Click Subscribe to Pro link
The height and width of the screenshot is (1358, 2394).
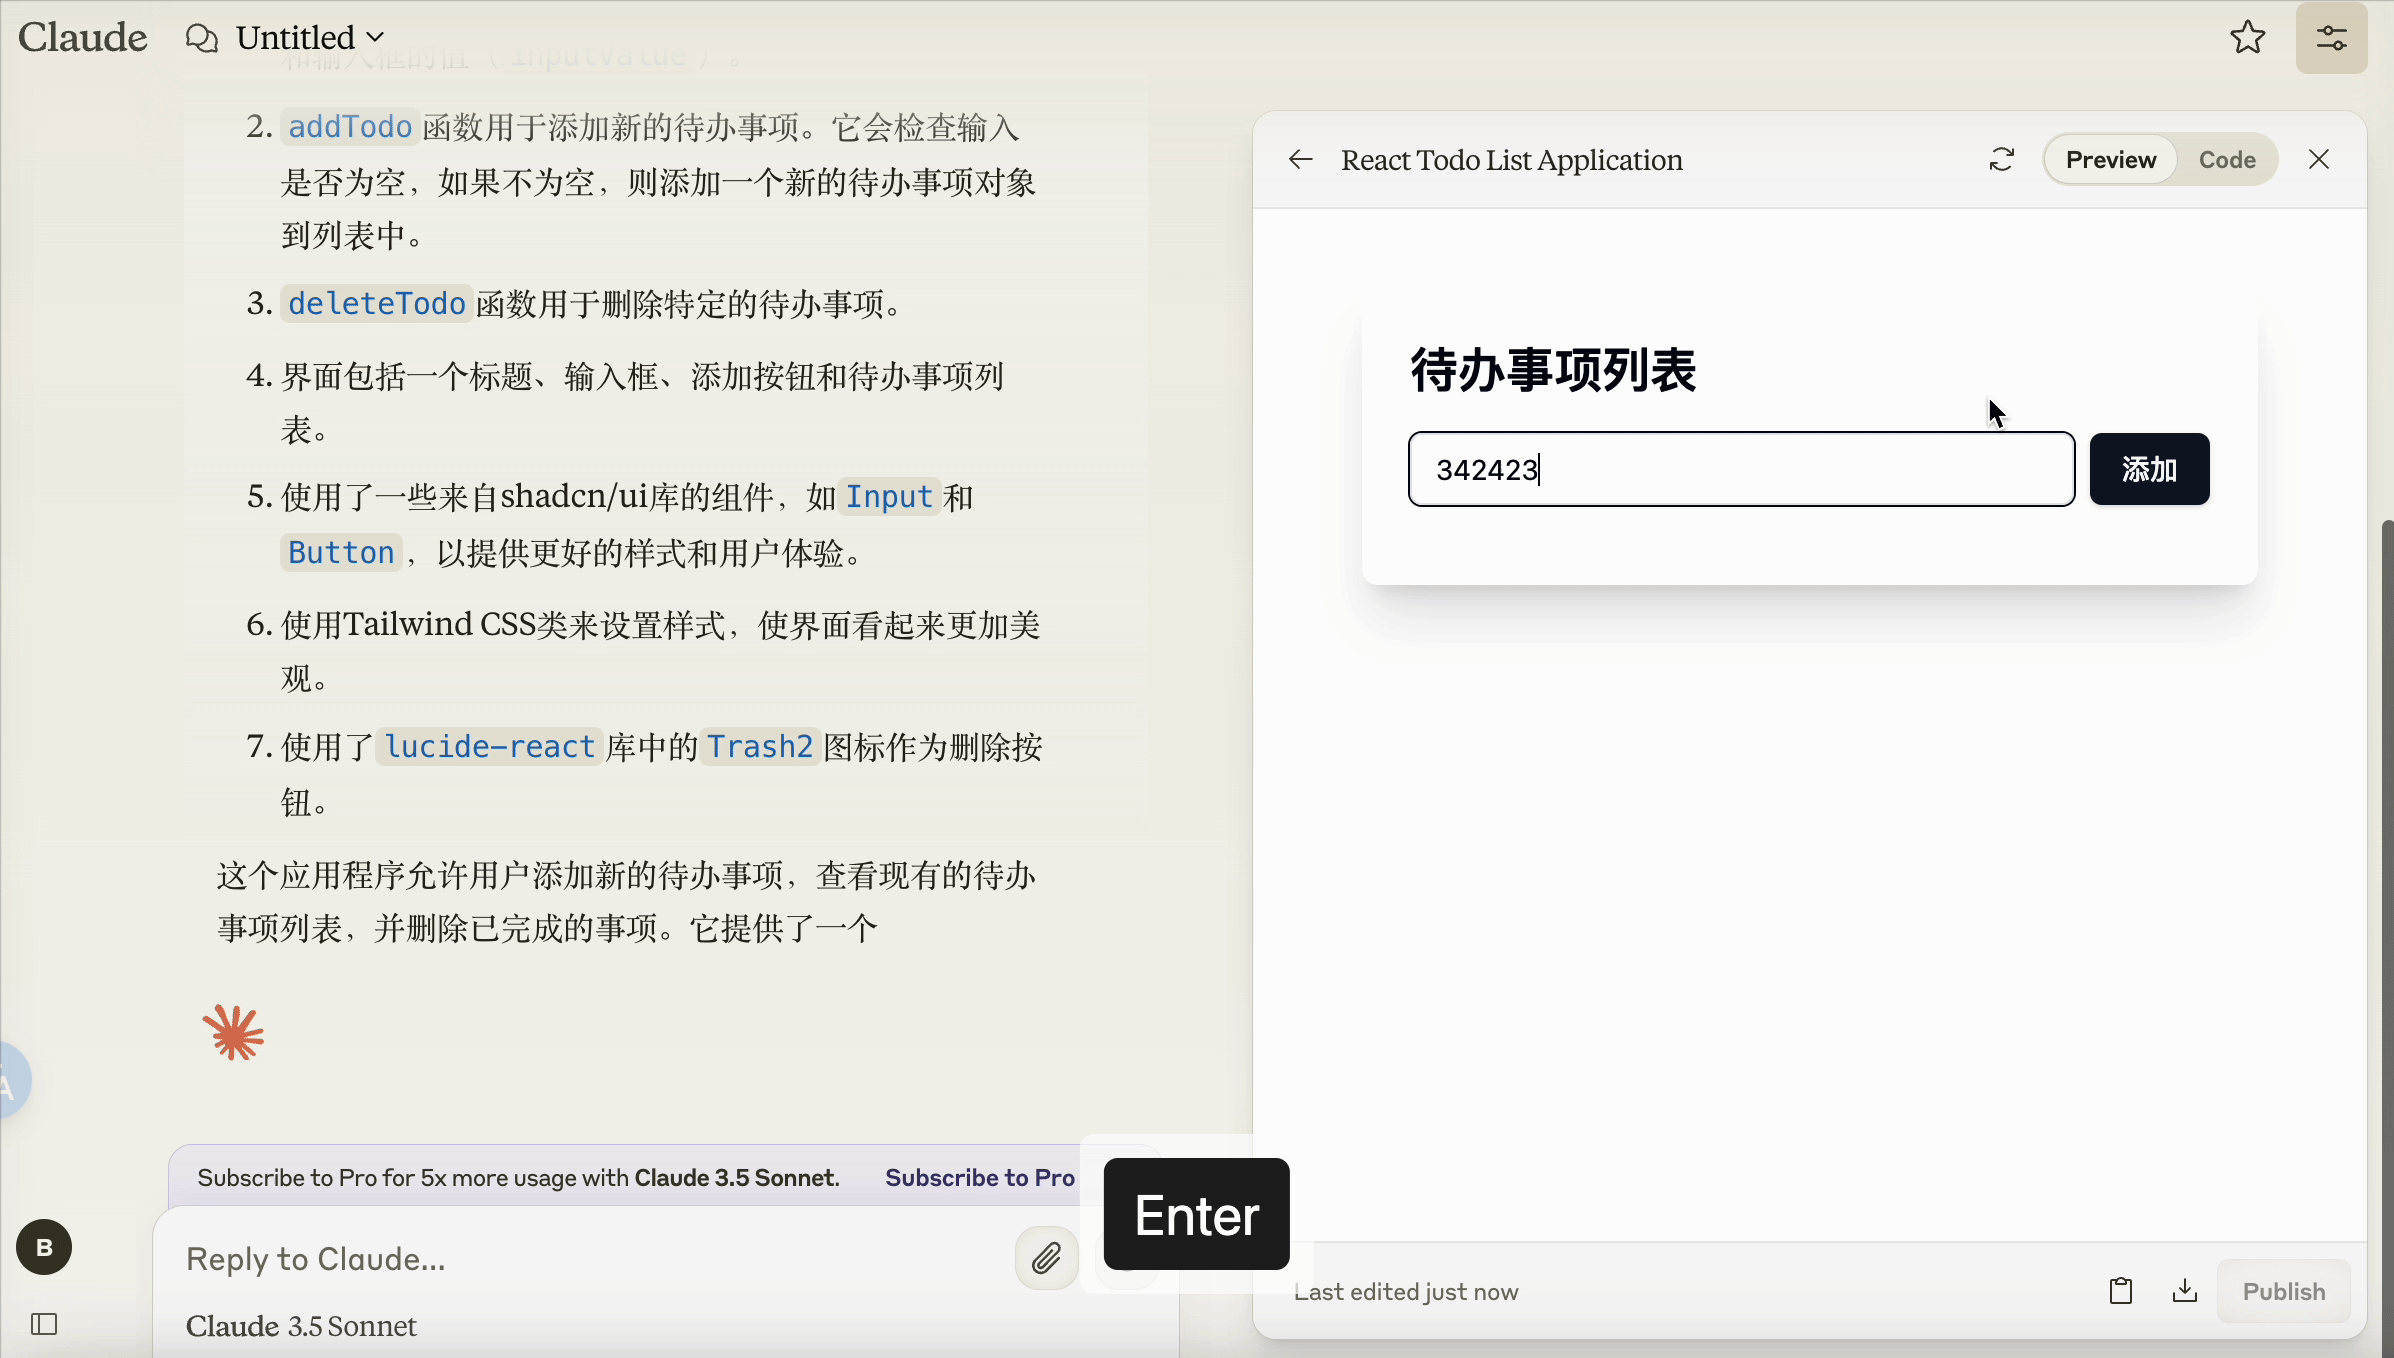click(x=979, y=1178)
